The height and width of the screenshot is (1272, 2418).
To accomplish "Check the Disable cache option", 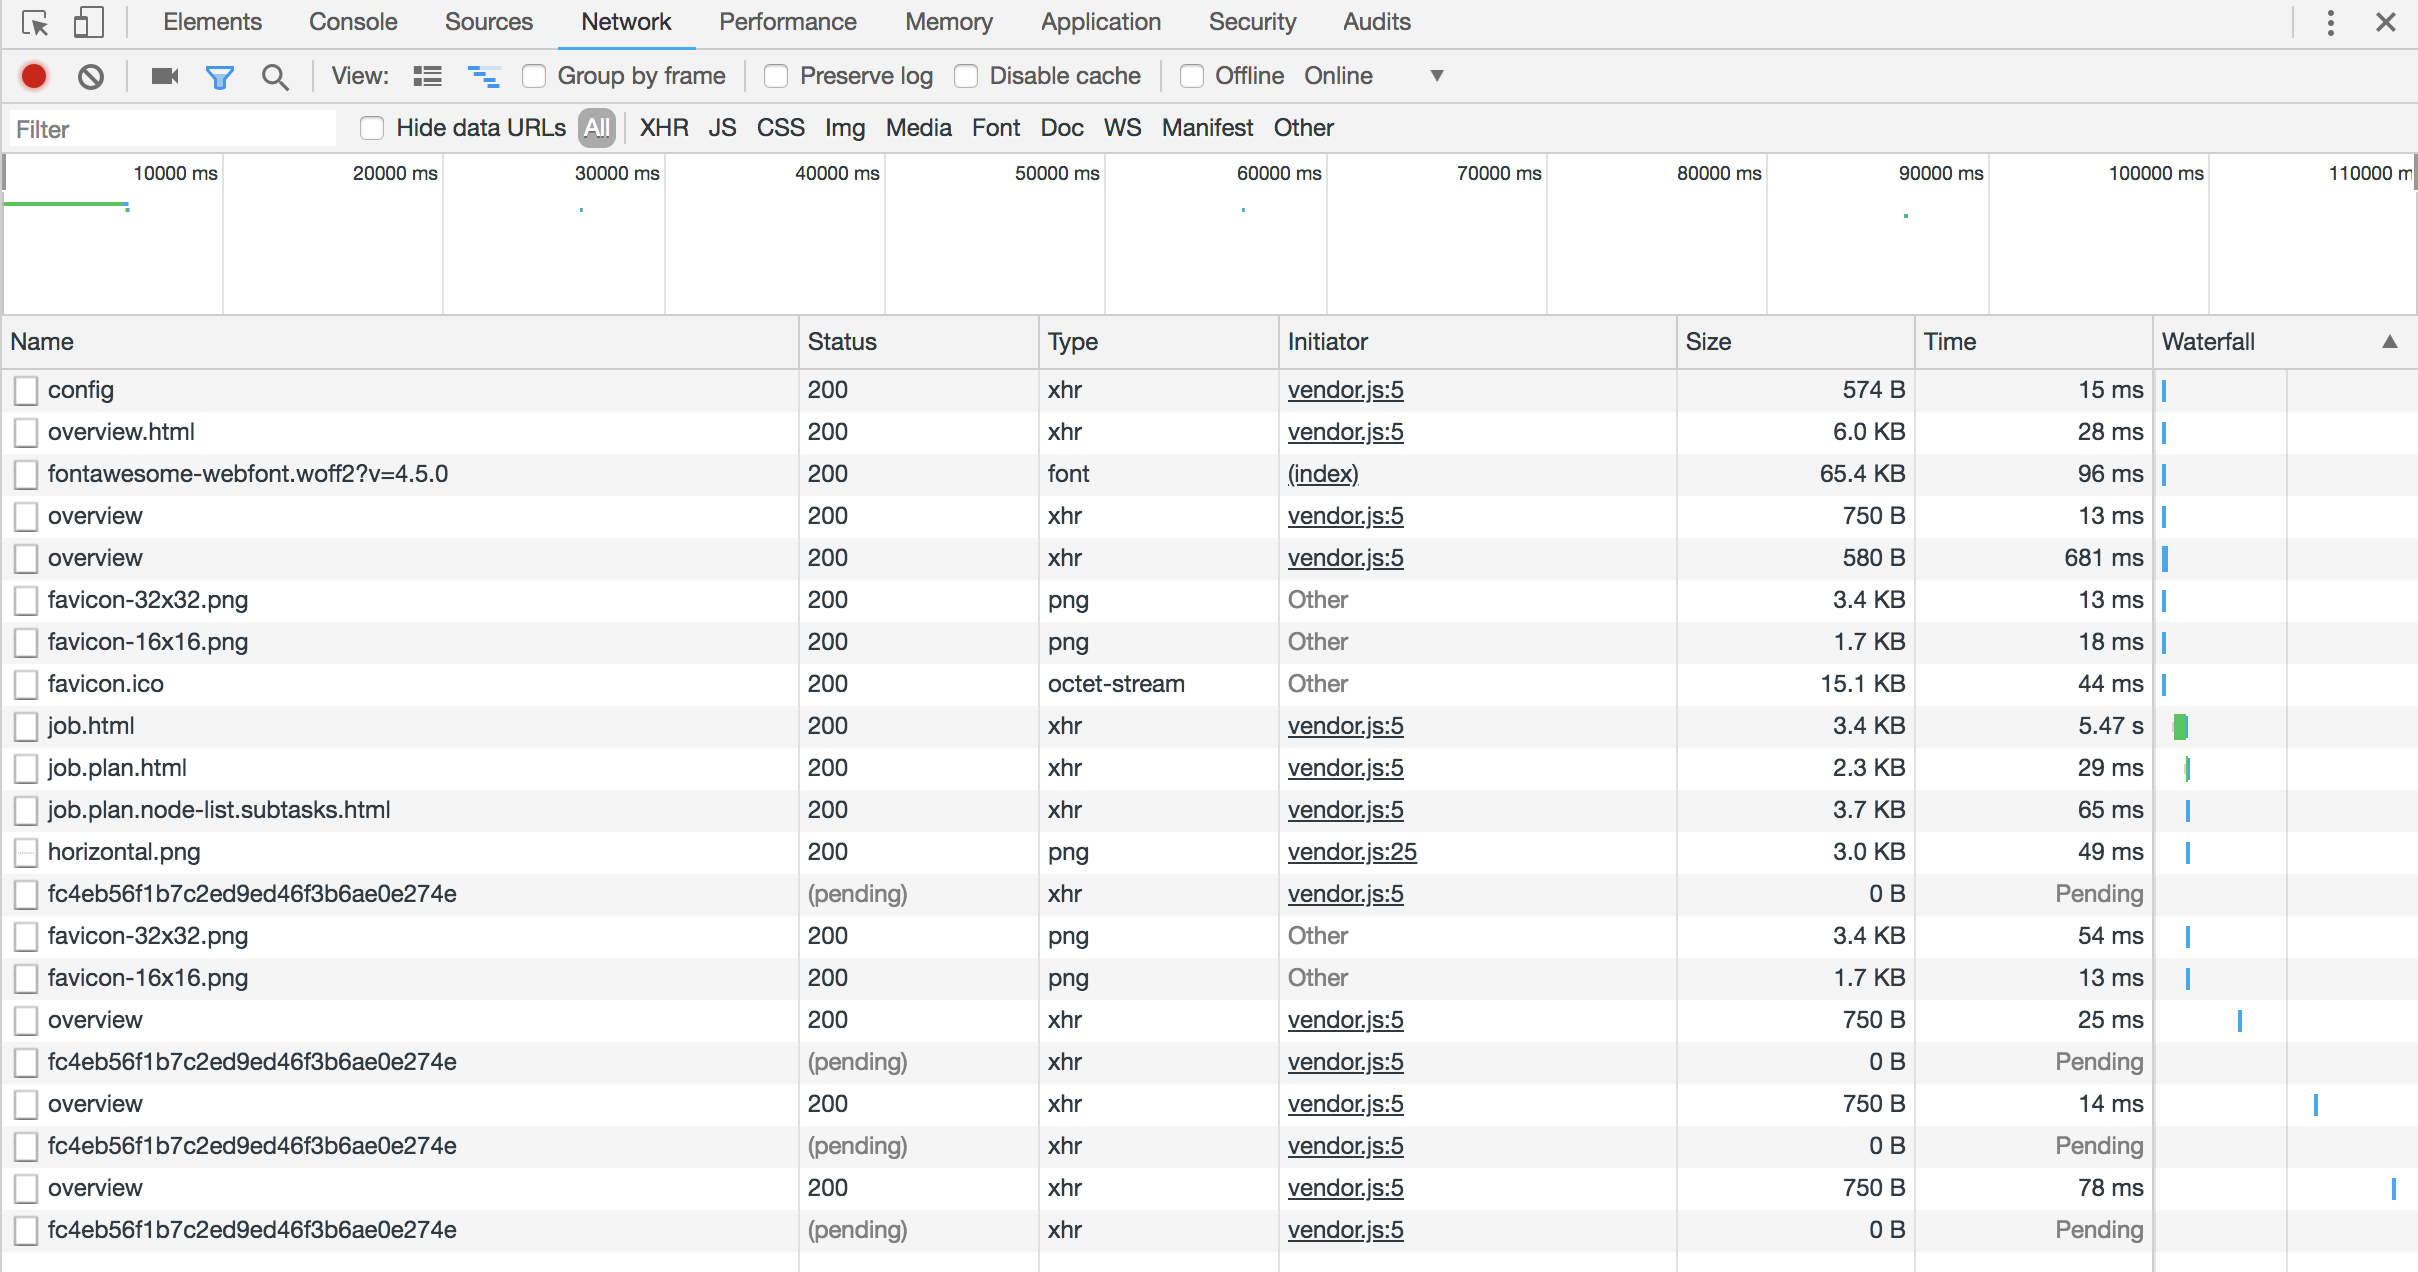I will tap(966, 76).
